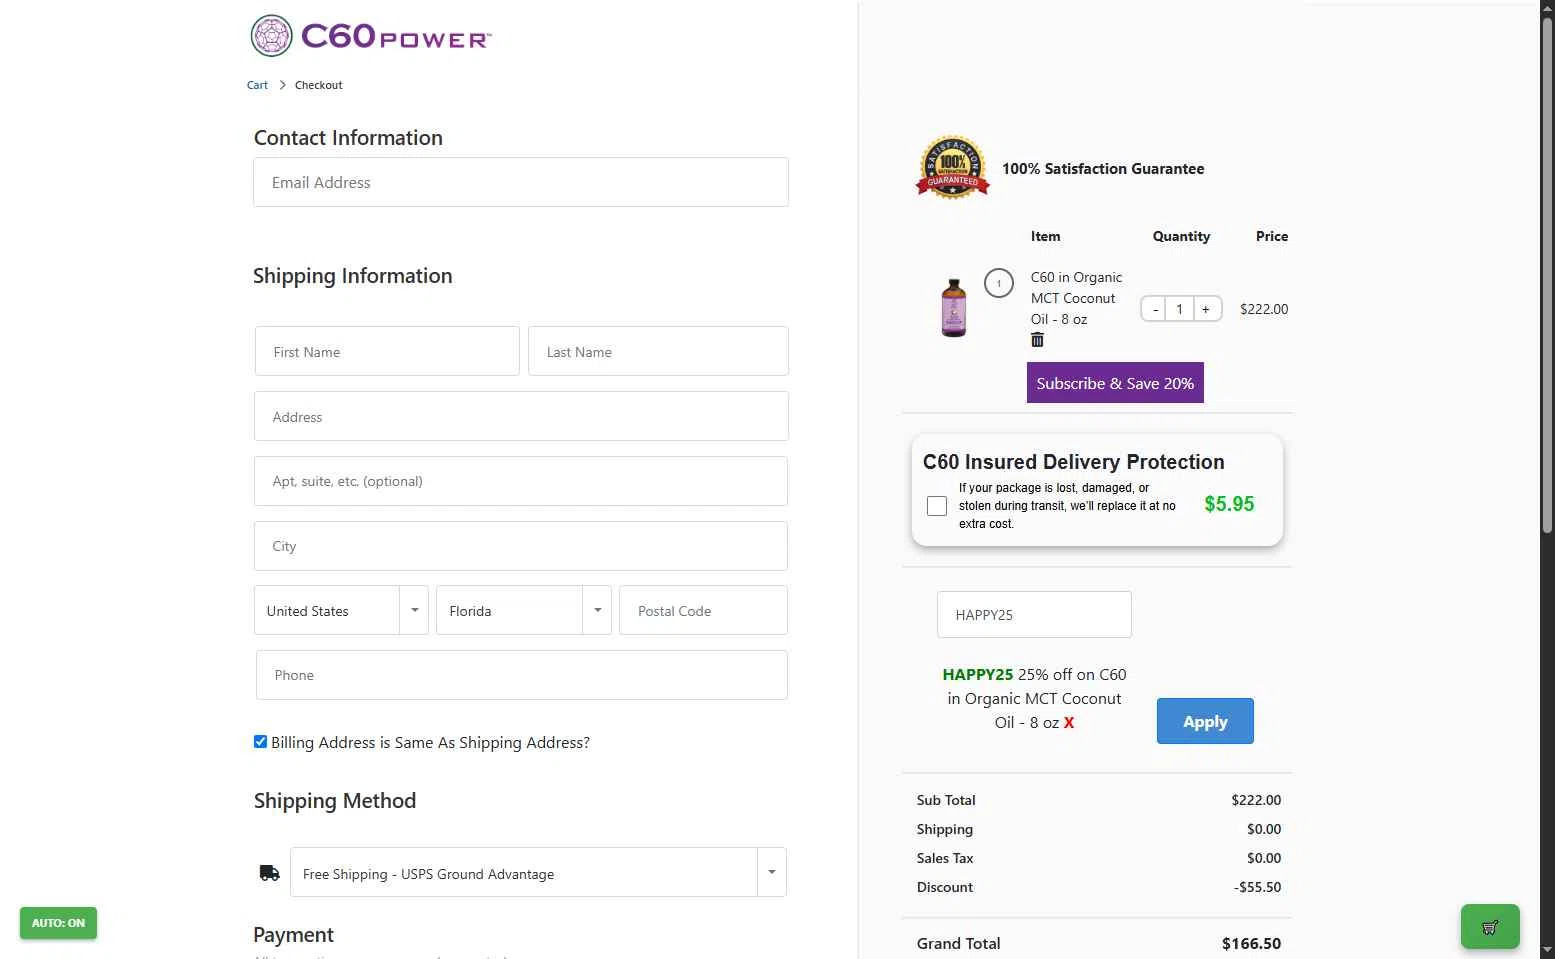
Task: Click the HAPPY25 coupon code field
Action: pos(1034,614)
